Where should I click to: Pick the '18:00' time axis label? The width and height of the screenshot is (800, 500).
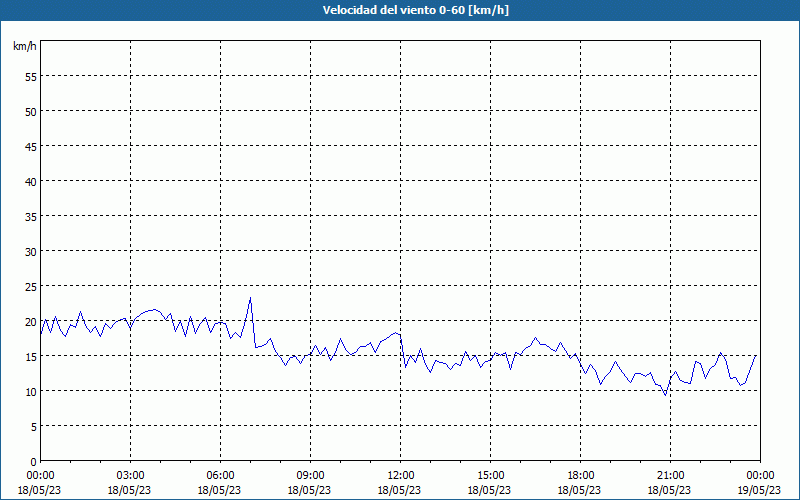[x=580, y=476]
